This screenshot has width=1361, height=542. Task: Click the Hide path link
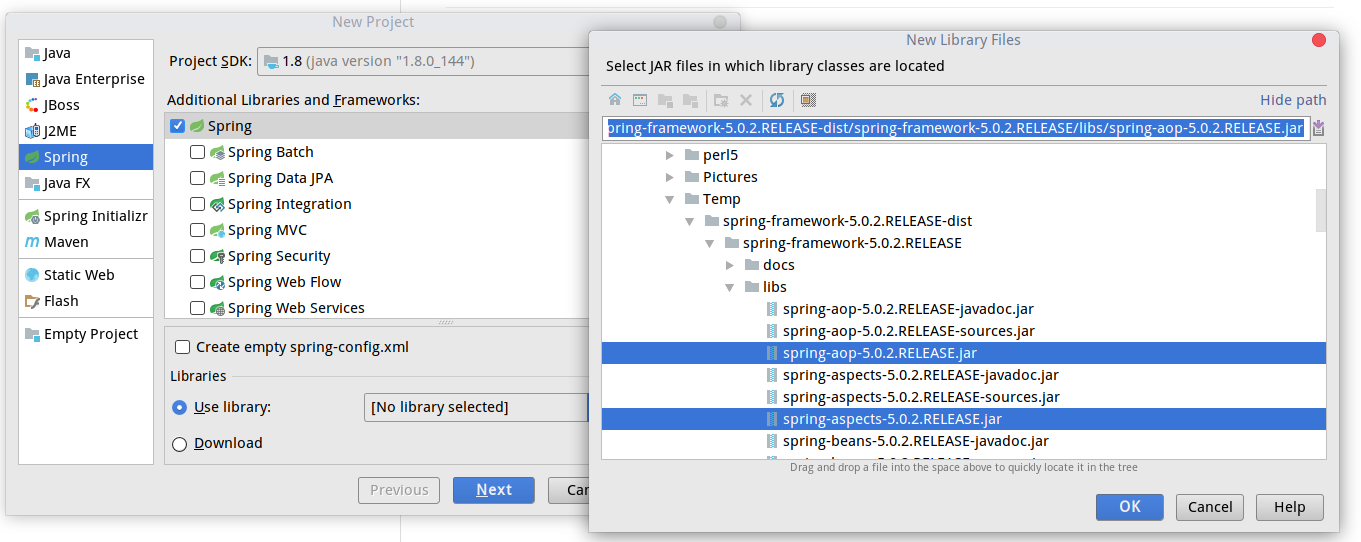1293,100
